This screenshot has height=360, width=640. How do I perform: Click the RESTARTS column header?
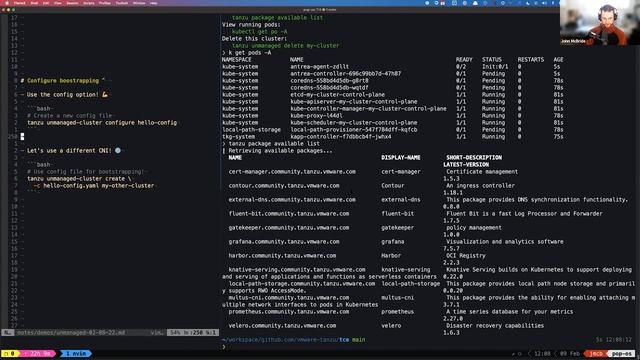pos(531,60)
